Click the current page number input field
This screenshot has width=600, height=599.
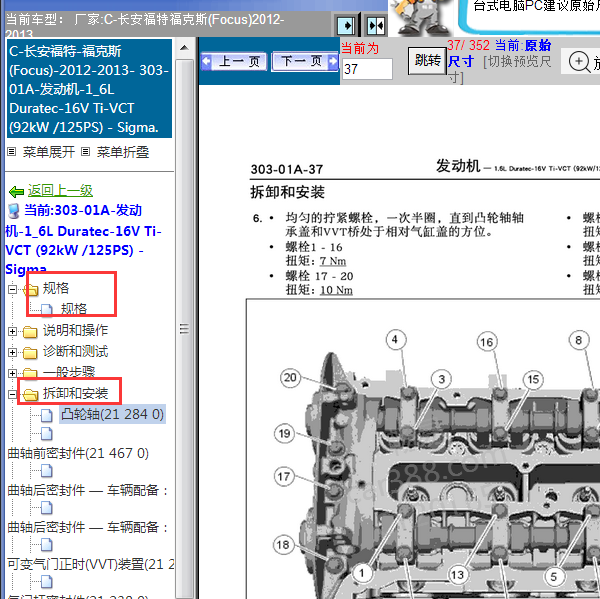tap(367, 69)
